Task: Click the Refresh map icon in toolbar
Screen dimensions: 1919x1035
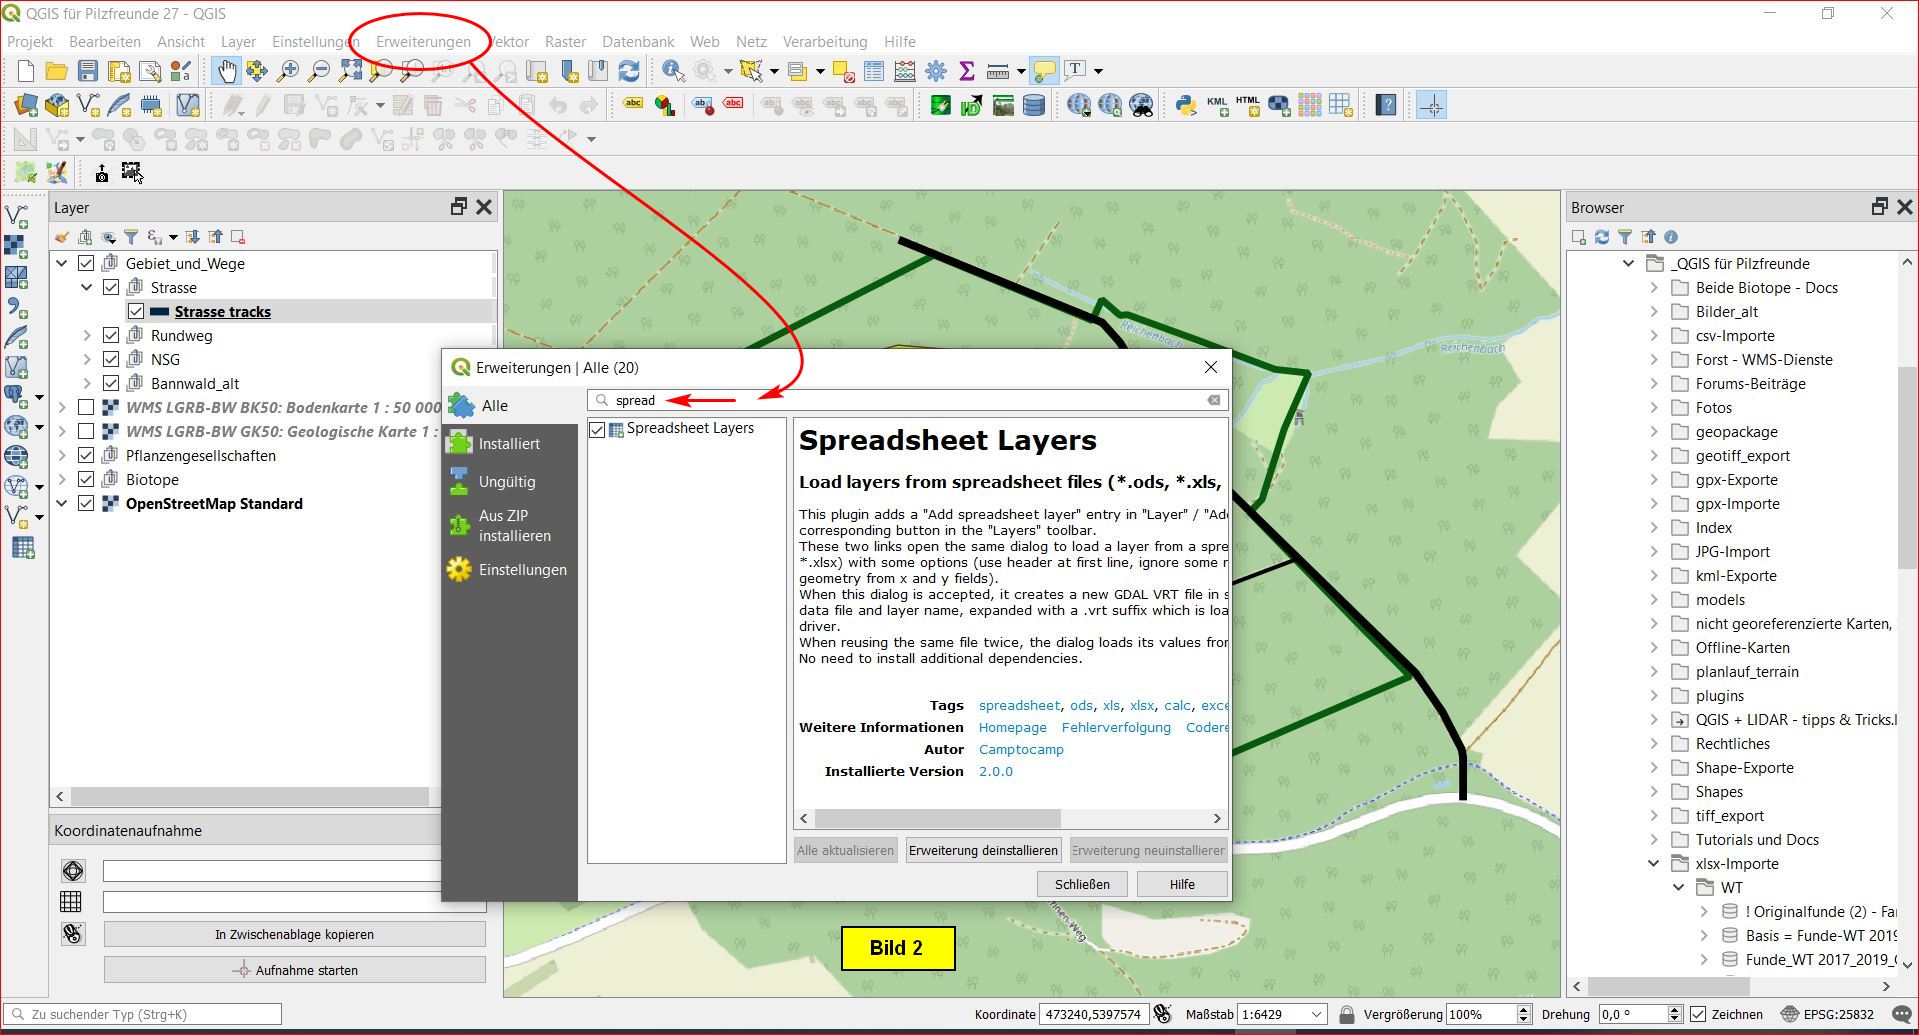Action: pos(629,71)
